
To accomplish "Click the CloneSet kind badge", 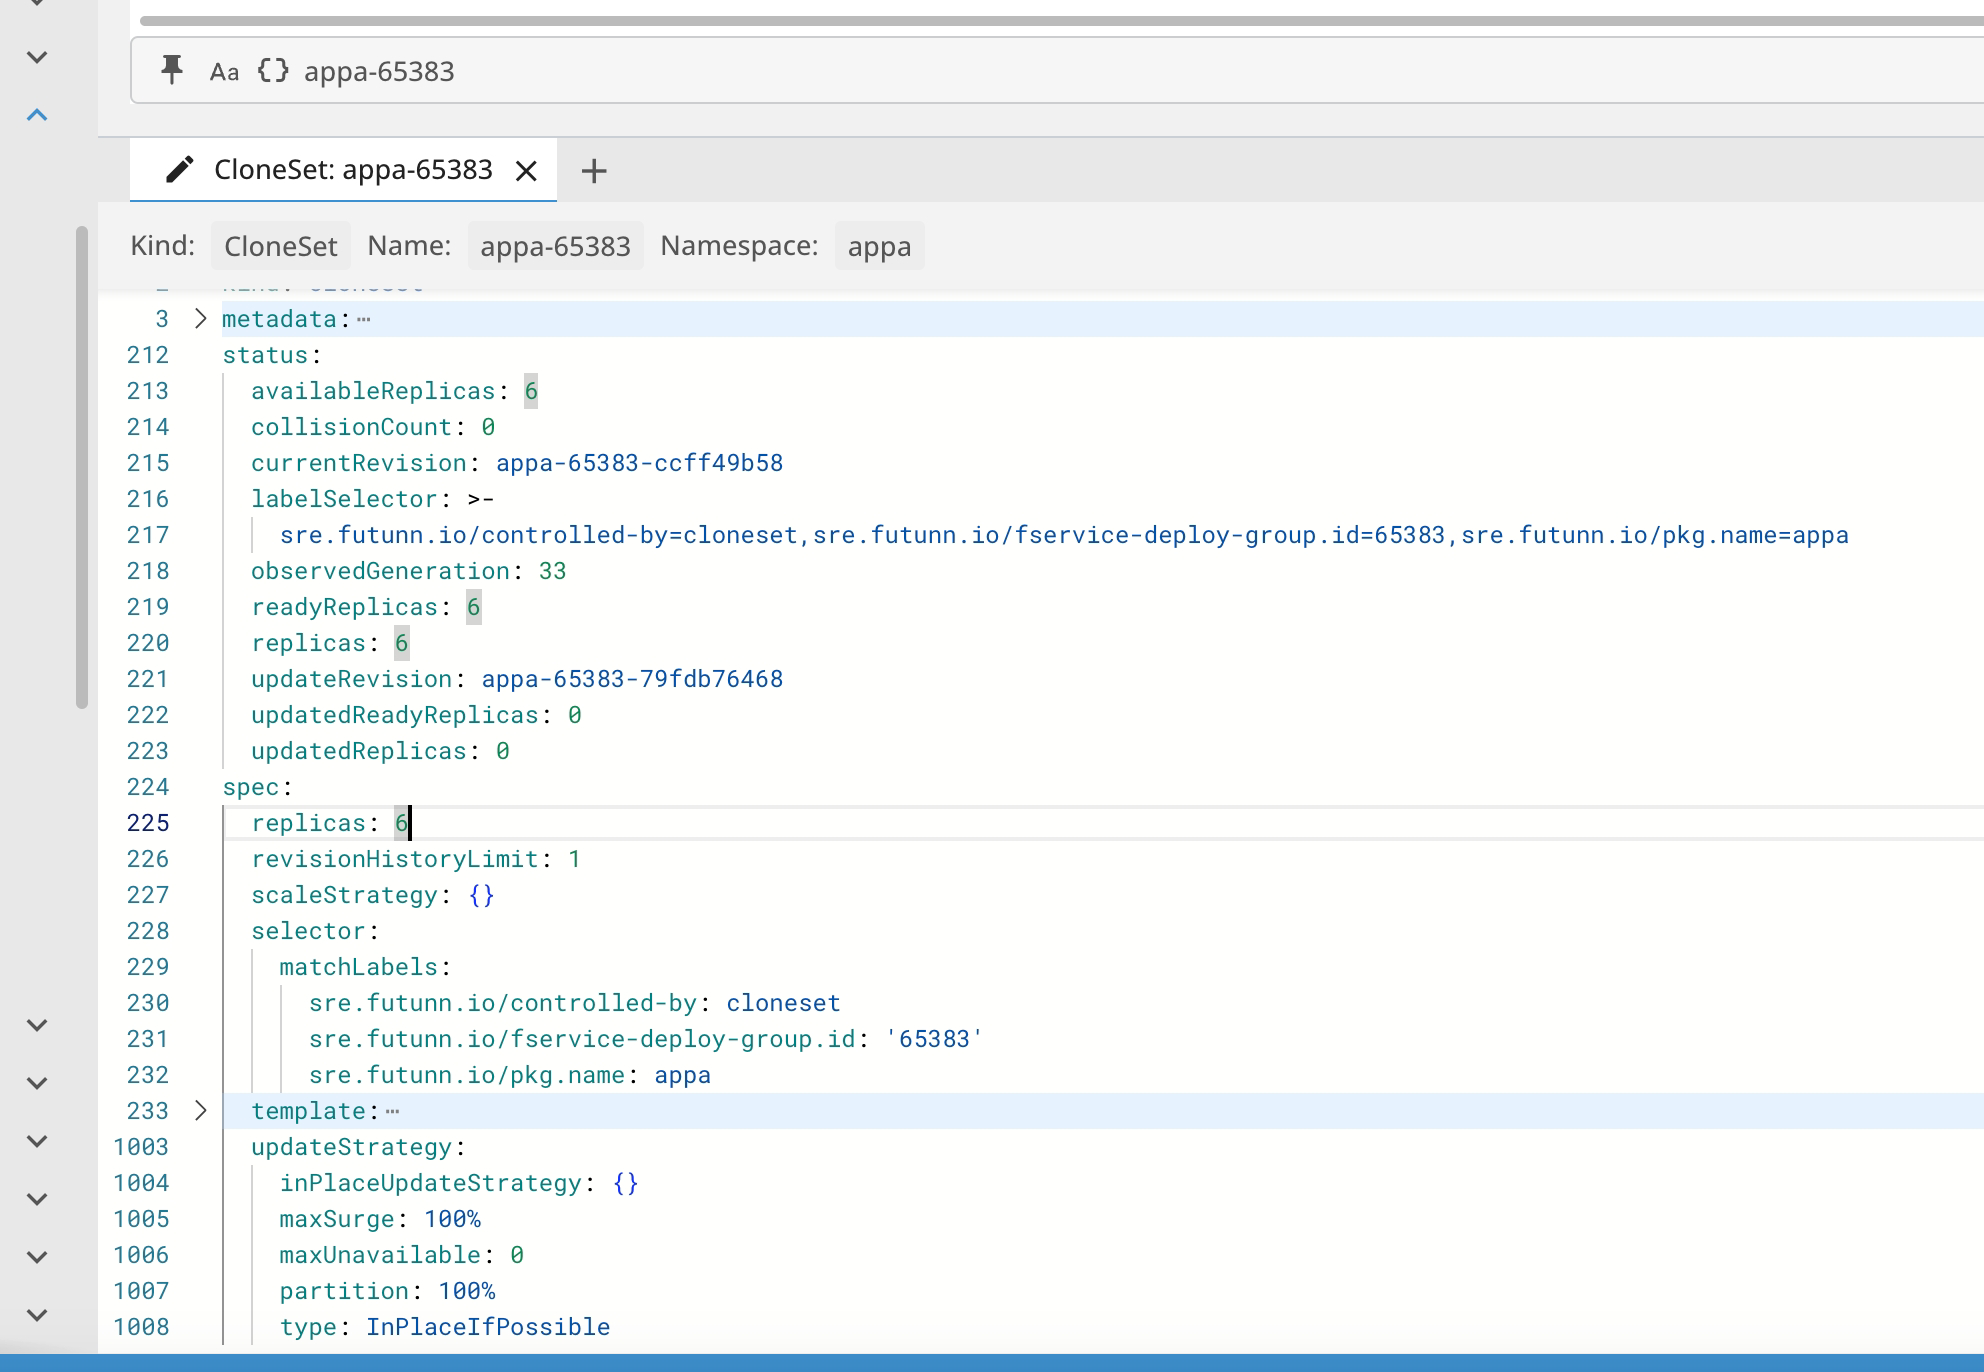I will coord(280,246).
